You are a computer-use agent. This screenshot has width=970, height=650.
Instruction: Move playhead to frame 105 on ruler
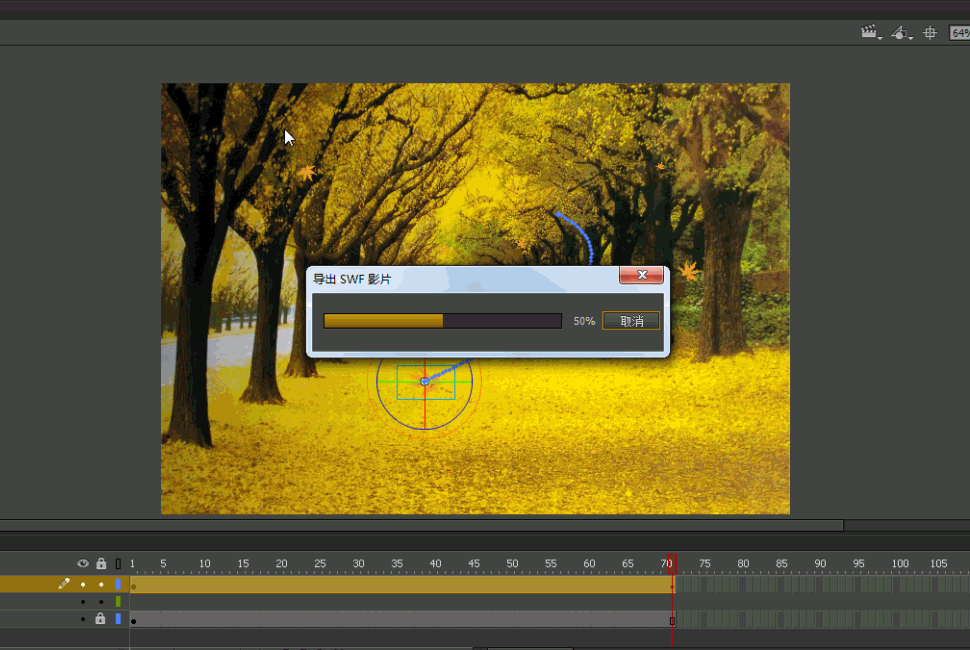point(939,563)
